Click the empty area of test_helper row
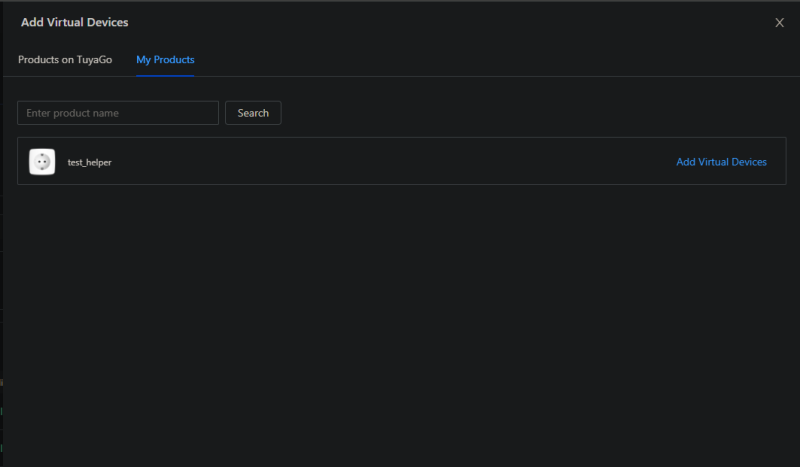The image size is (800, 467). point(393,161)
